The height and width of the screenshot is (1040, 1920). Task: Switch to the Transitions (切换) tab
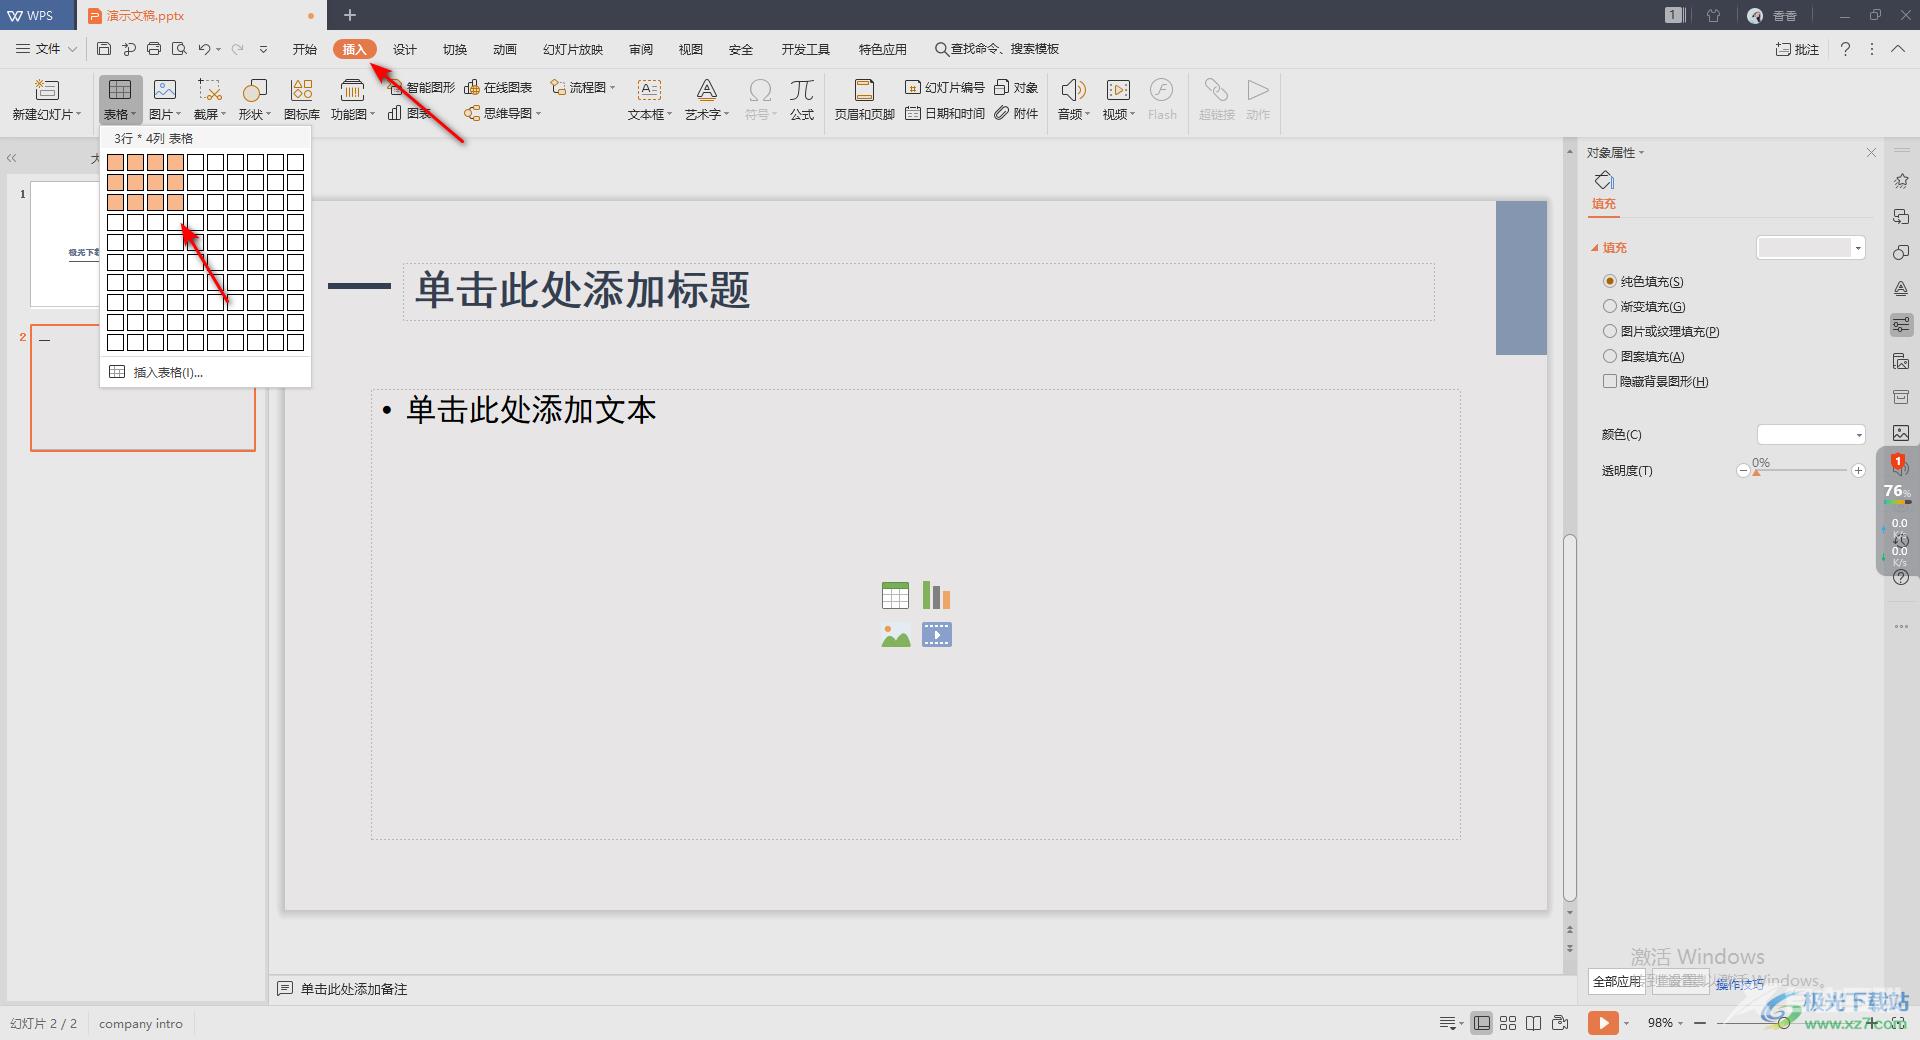click(455, 49)
